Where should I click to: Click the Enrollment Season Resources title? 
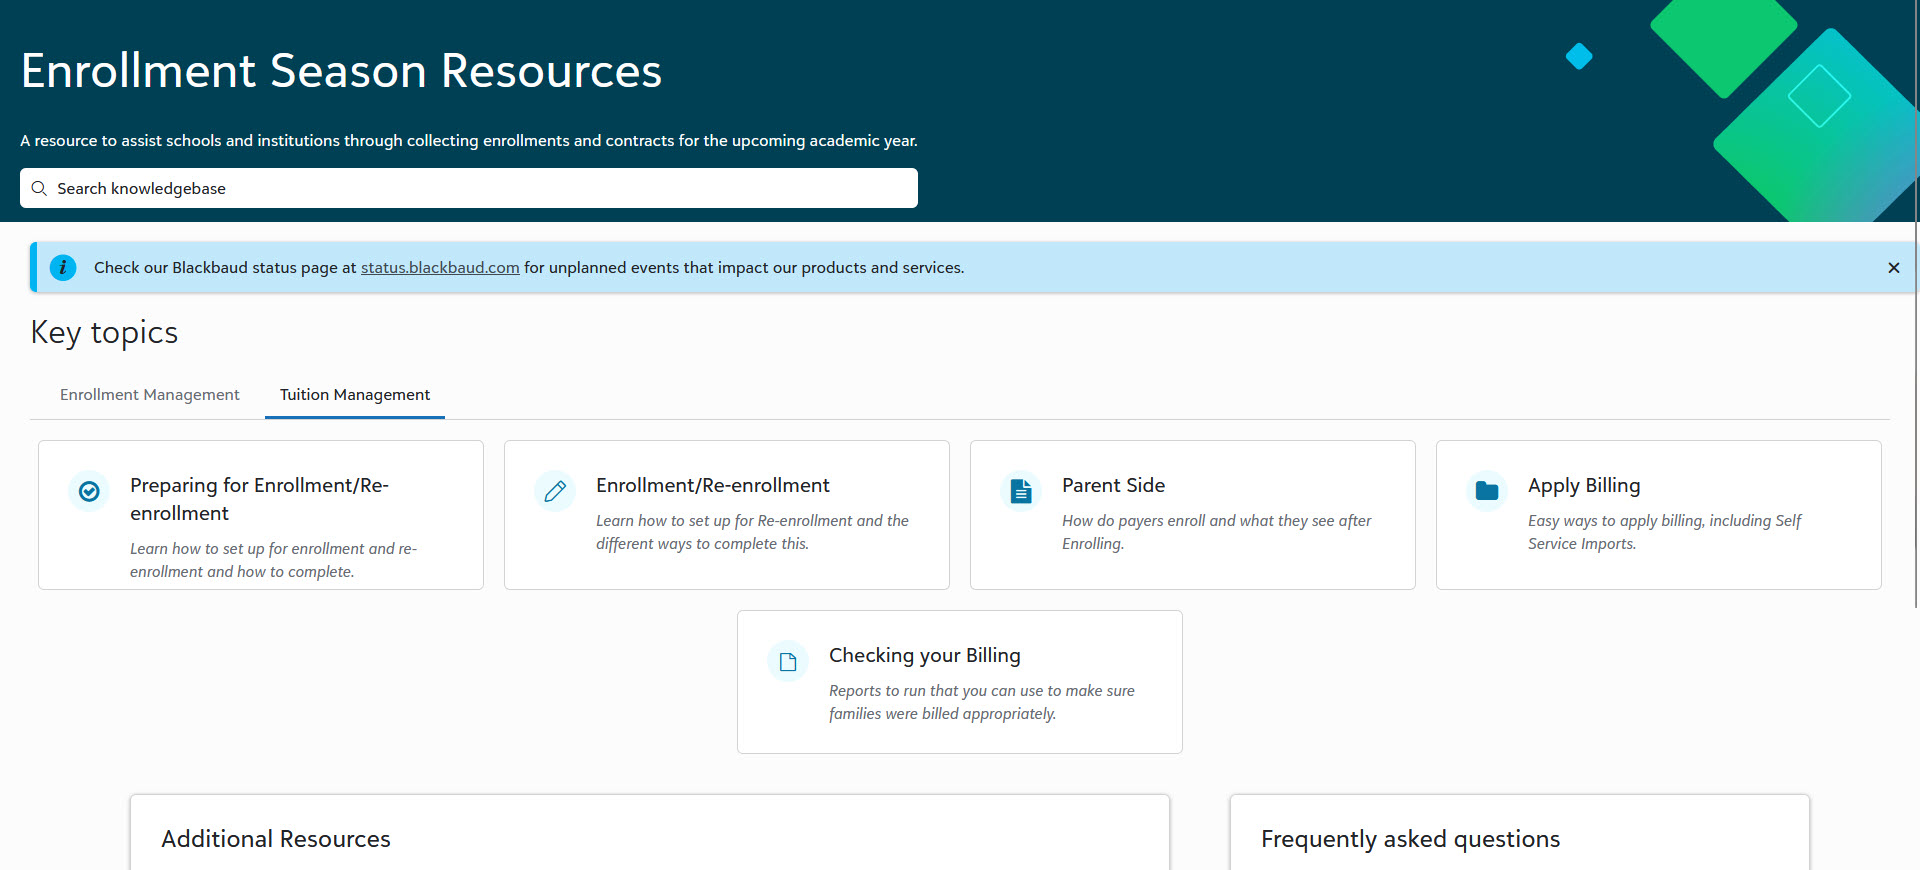(341, 71)
